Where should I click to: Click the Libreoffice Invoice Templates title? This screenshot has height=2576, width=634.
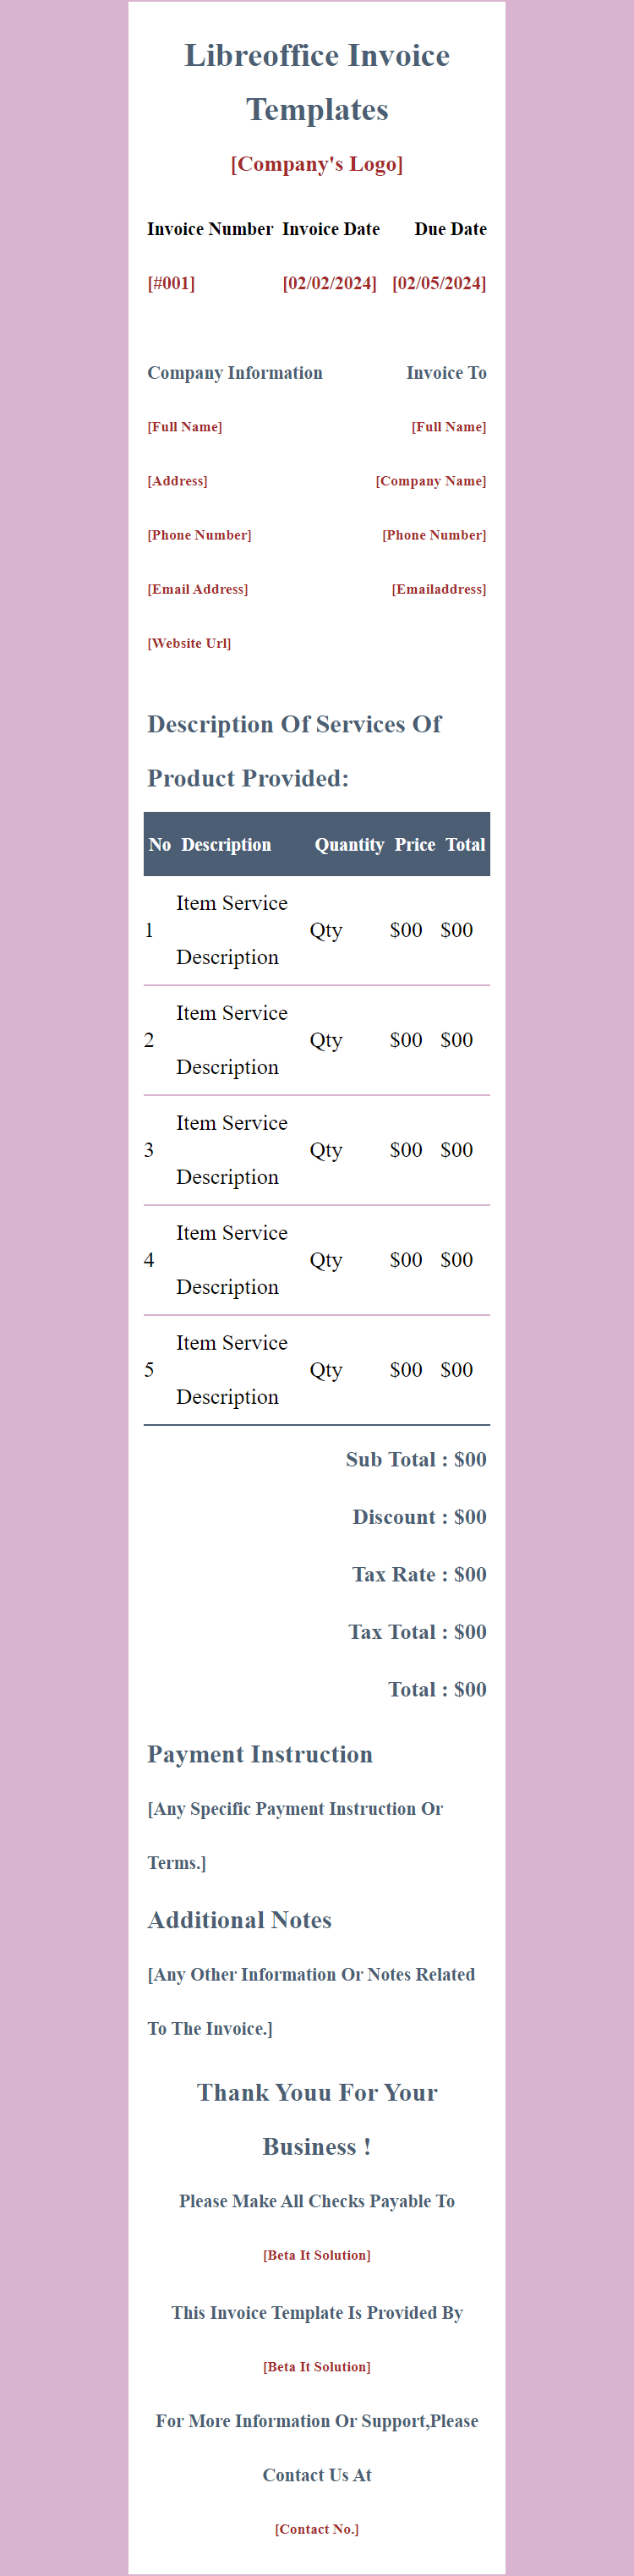pos(317,82)
